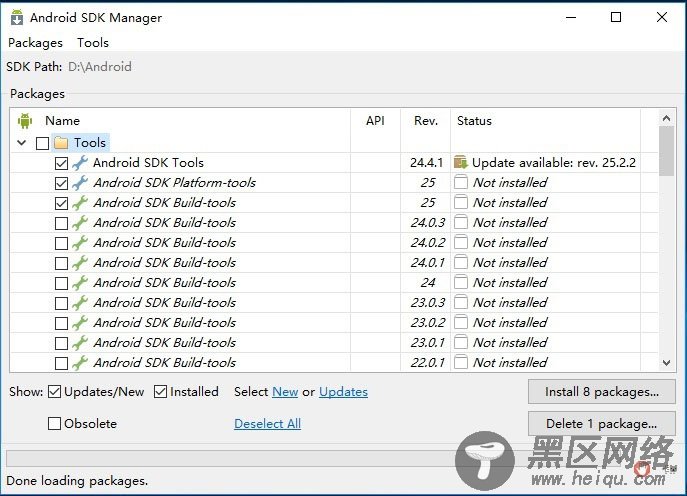Select the Android SDK Platform-tools row label

tap(175, 183)
